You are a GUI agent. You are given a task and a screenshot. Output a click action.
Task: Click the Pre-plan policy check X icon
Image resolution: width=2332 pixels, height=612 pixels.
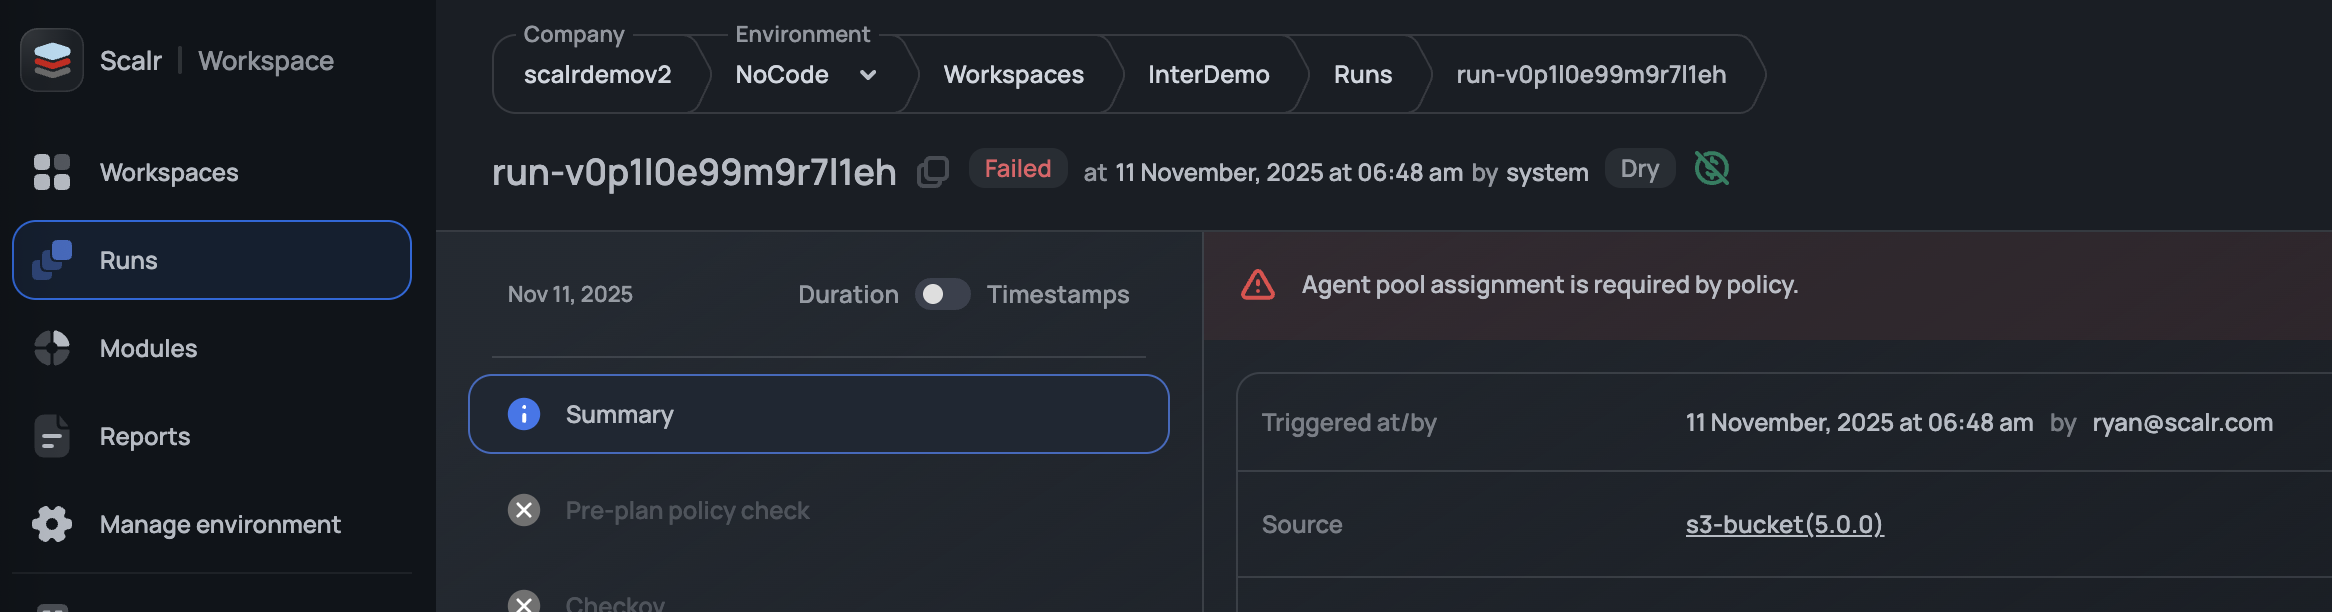(524, 510)
